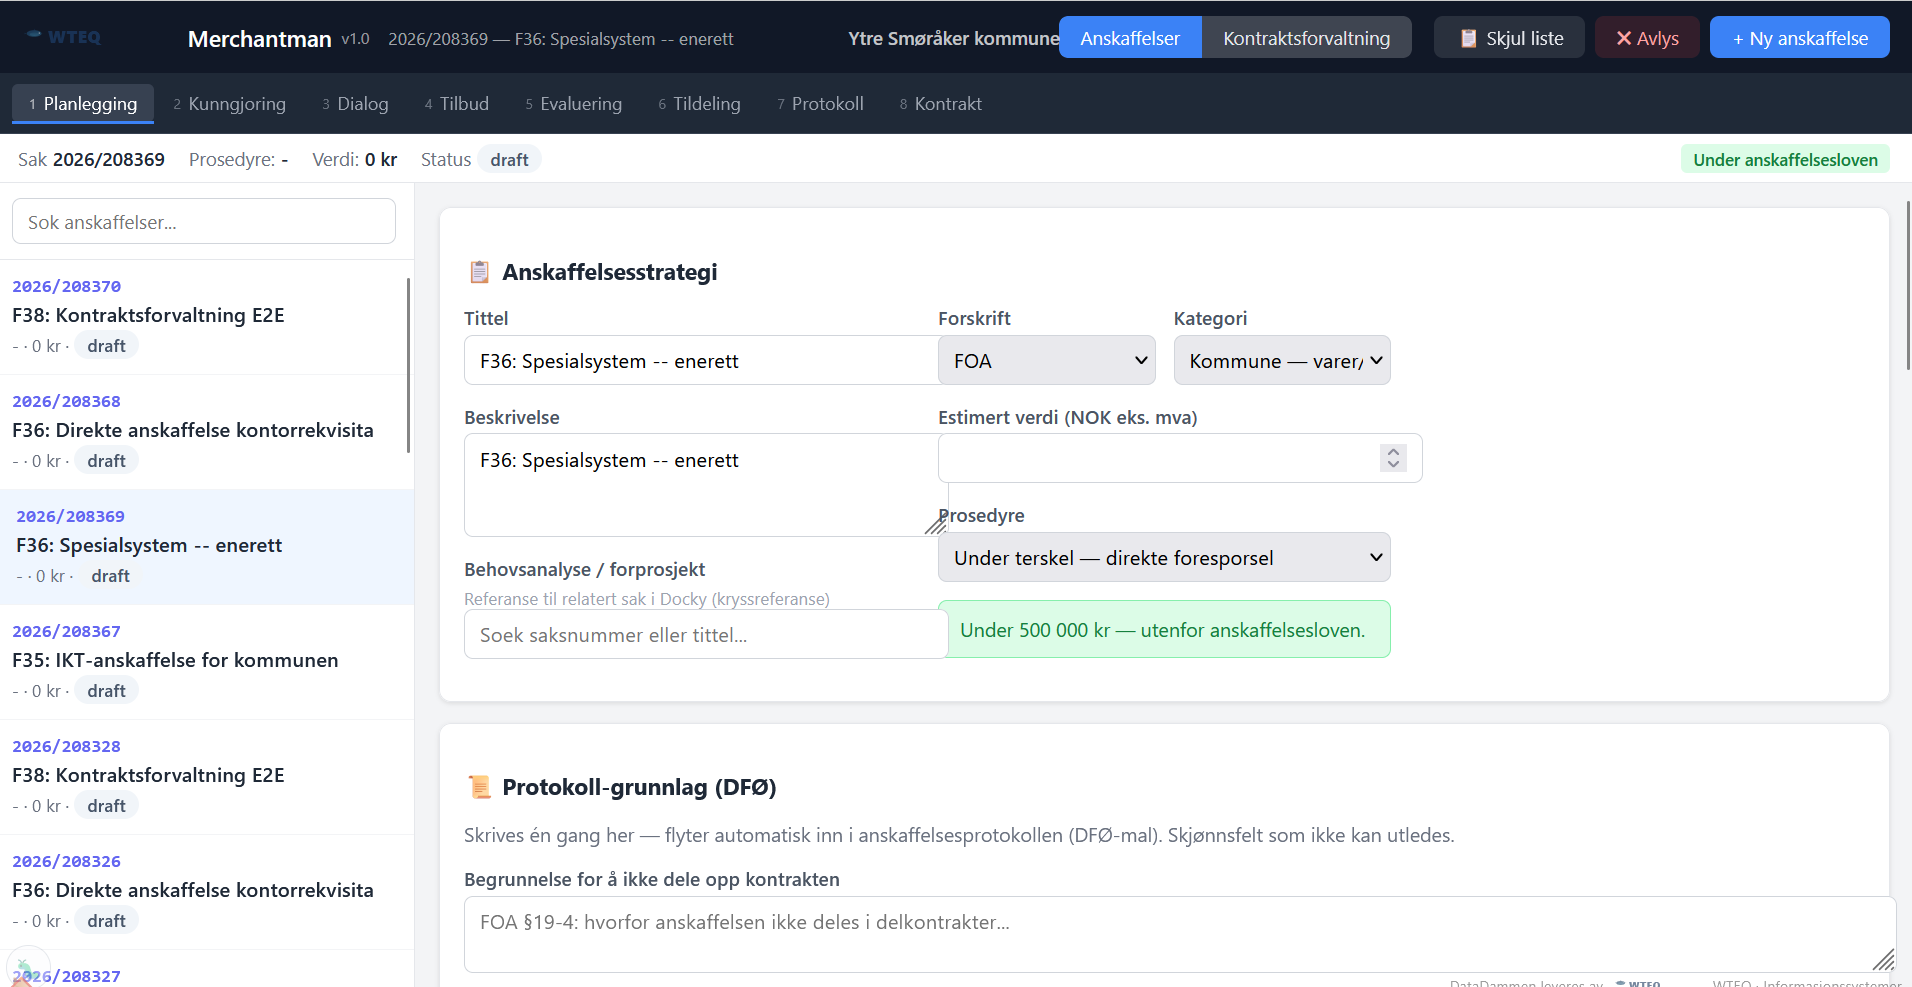Screen dimensions: 1912x987
Task: Open case 2026/208326 Direkte anskaffelse kontorrekvisita
Action: [207, 892]
